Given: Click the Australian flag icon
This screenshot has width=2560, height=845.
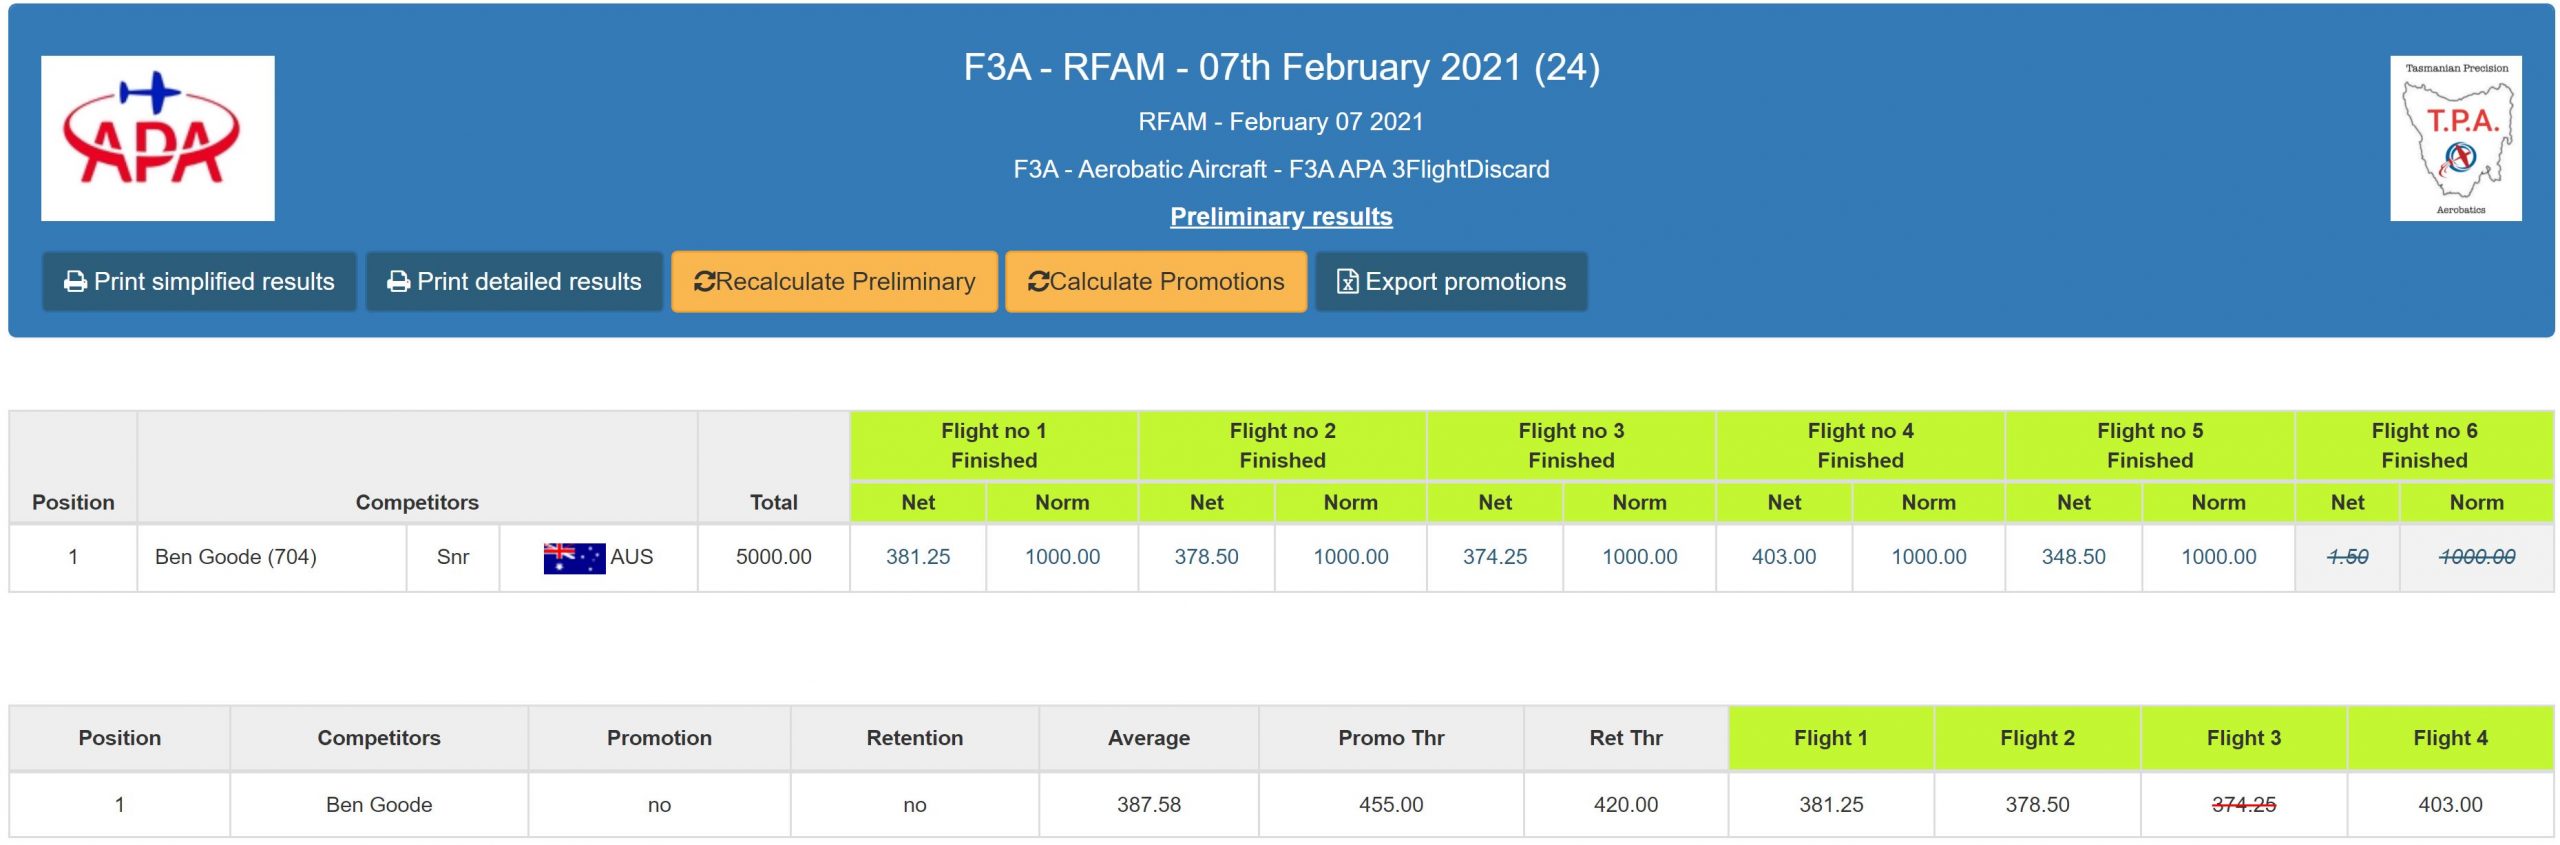Looking at the screenshot, I should (x=574, y=558).
